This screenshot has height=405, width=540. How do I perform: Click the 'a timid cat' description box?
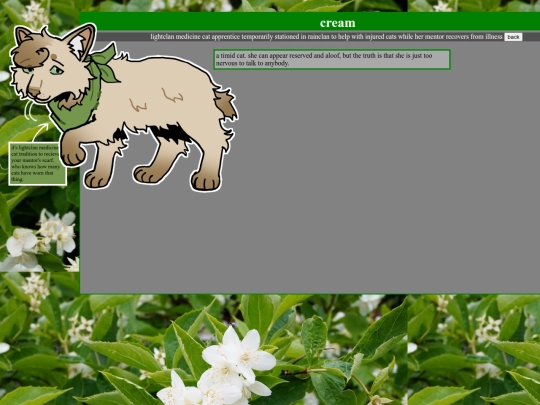click(x=332, y=59)
